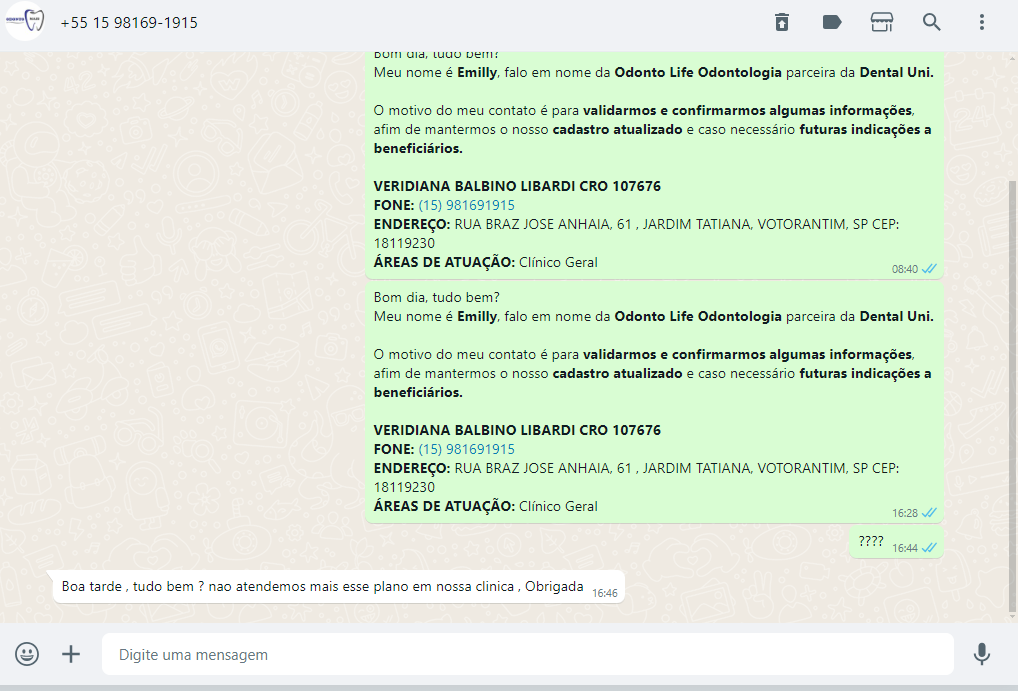Open the three-dot more options menu
Viewport: 1018px width, 691px height.
982,22
